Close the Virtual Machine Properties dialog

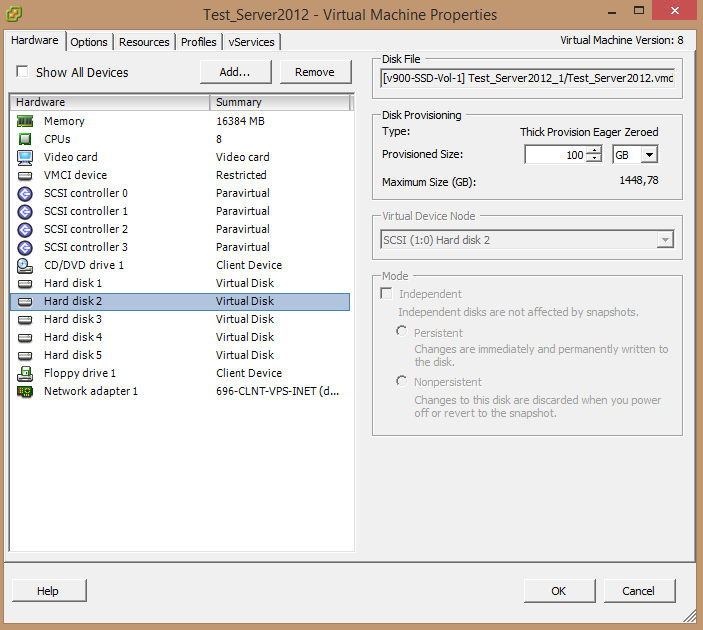[x=675, y=10]
